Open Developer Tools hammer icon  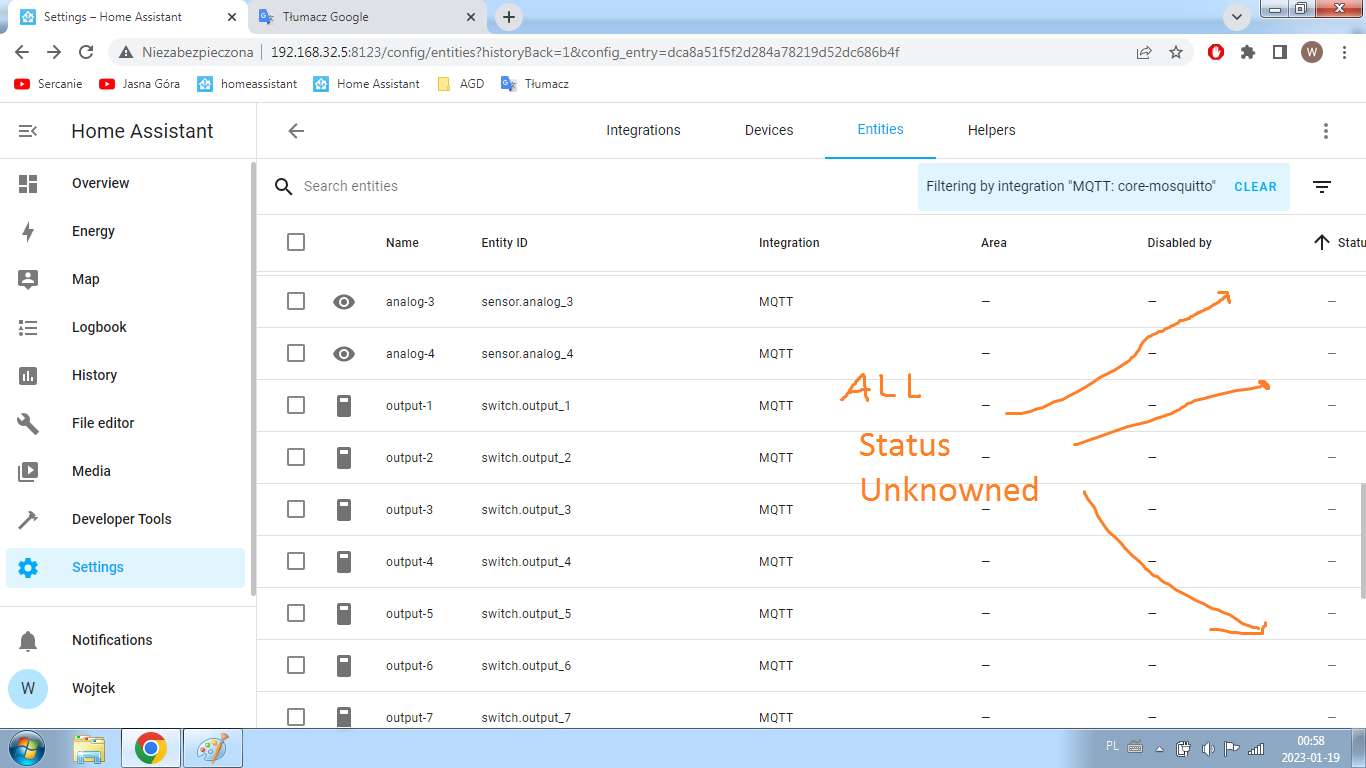pyautogui.click(x=28, y=519)
